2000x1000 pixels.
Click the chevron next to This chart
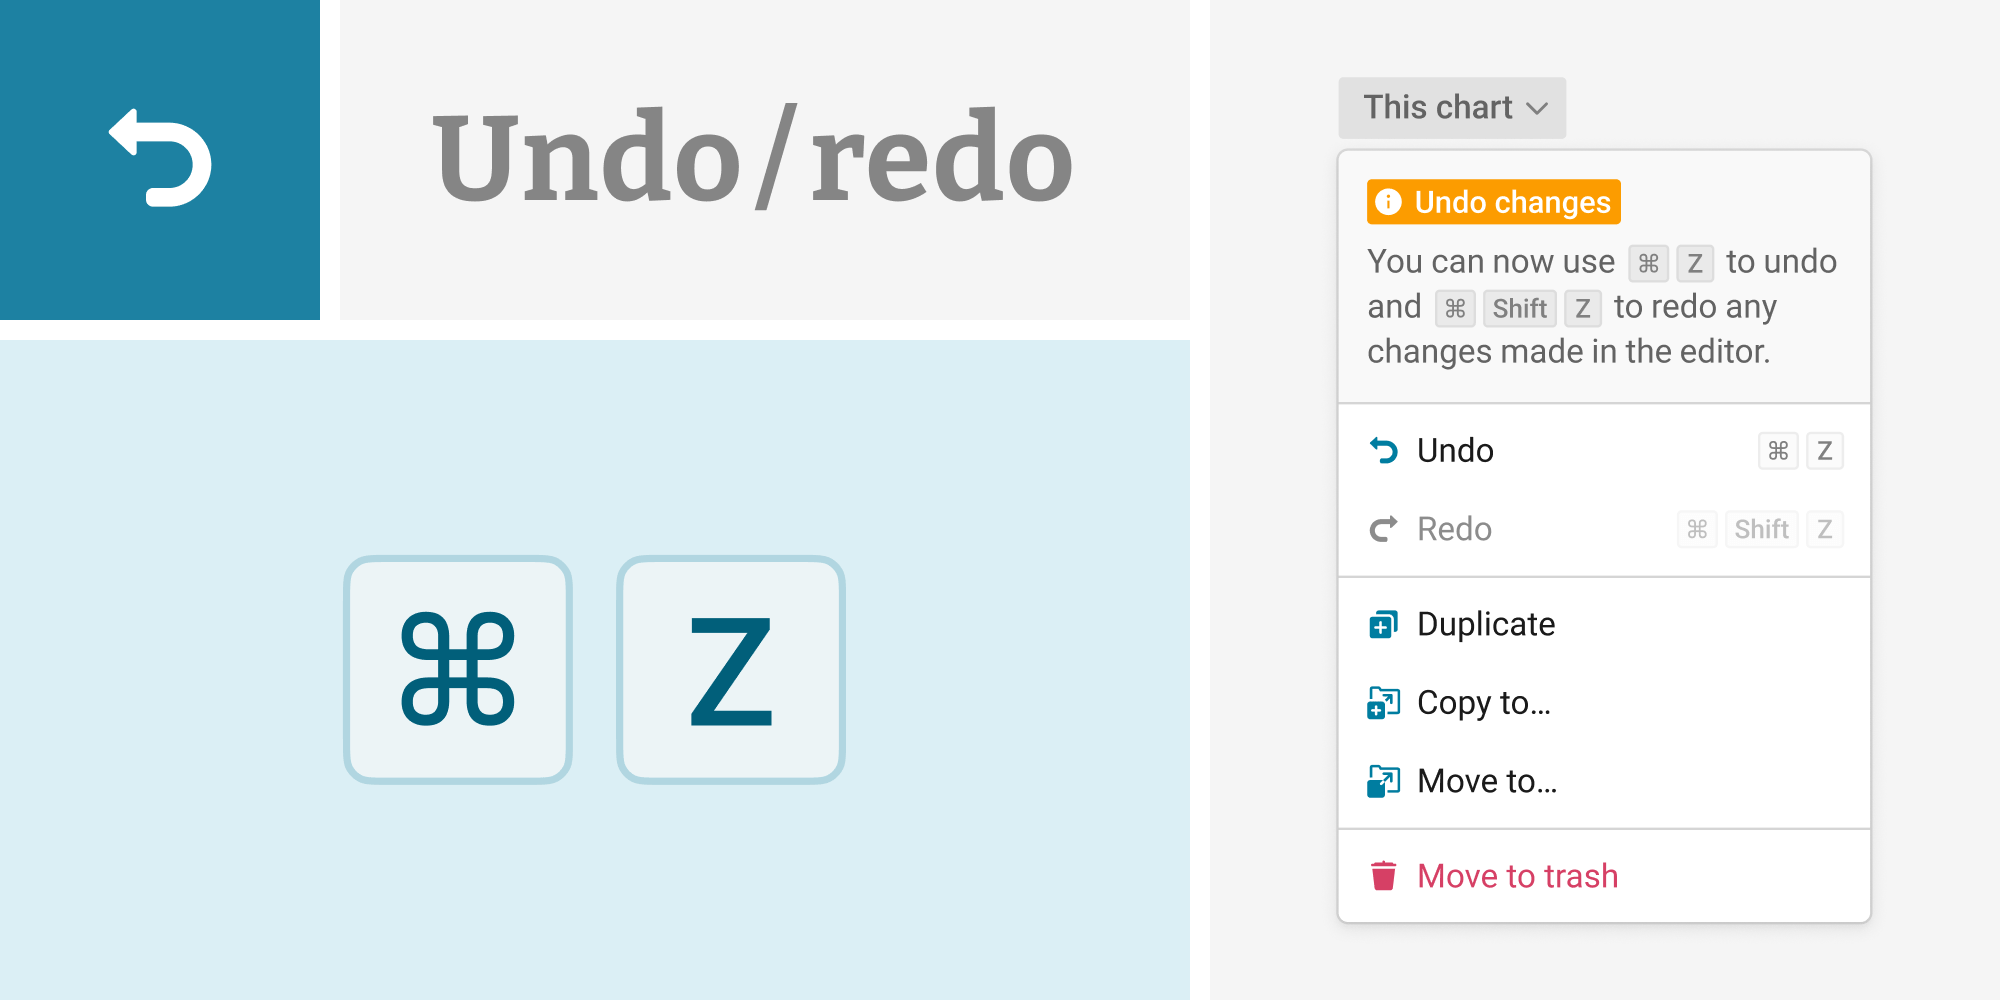[x=1537, y=109]
